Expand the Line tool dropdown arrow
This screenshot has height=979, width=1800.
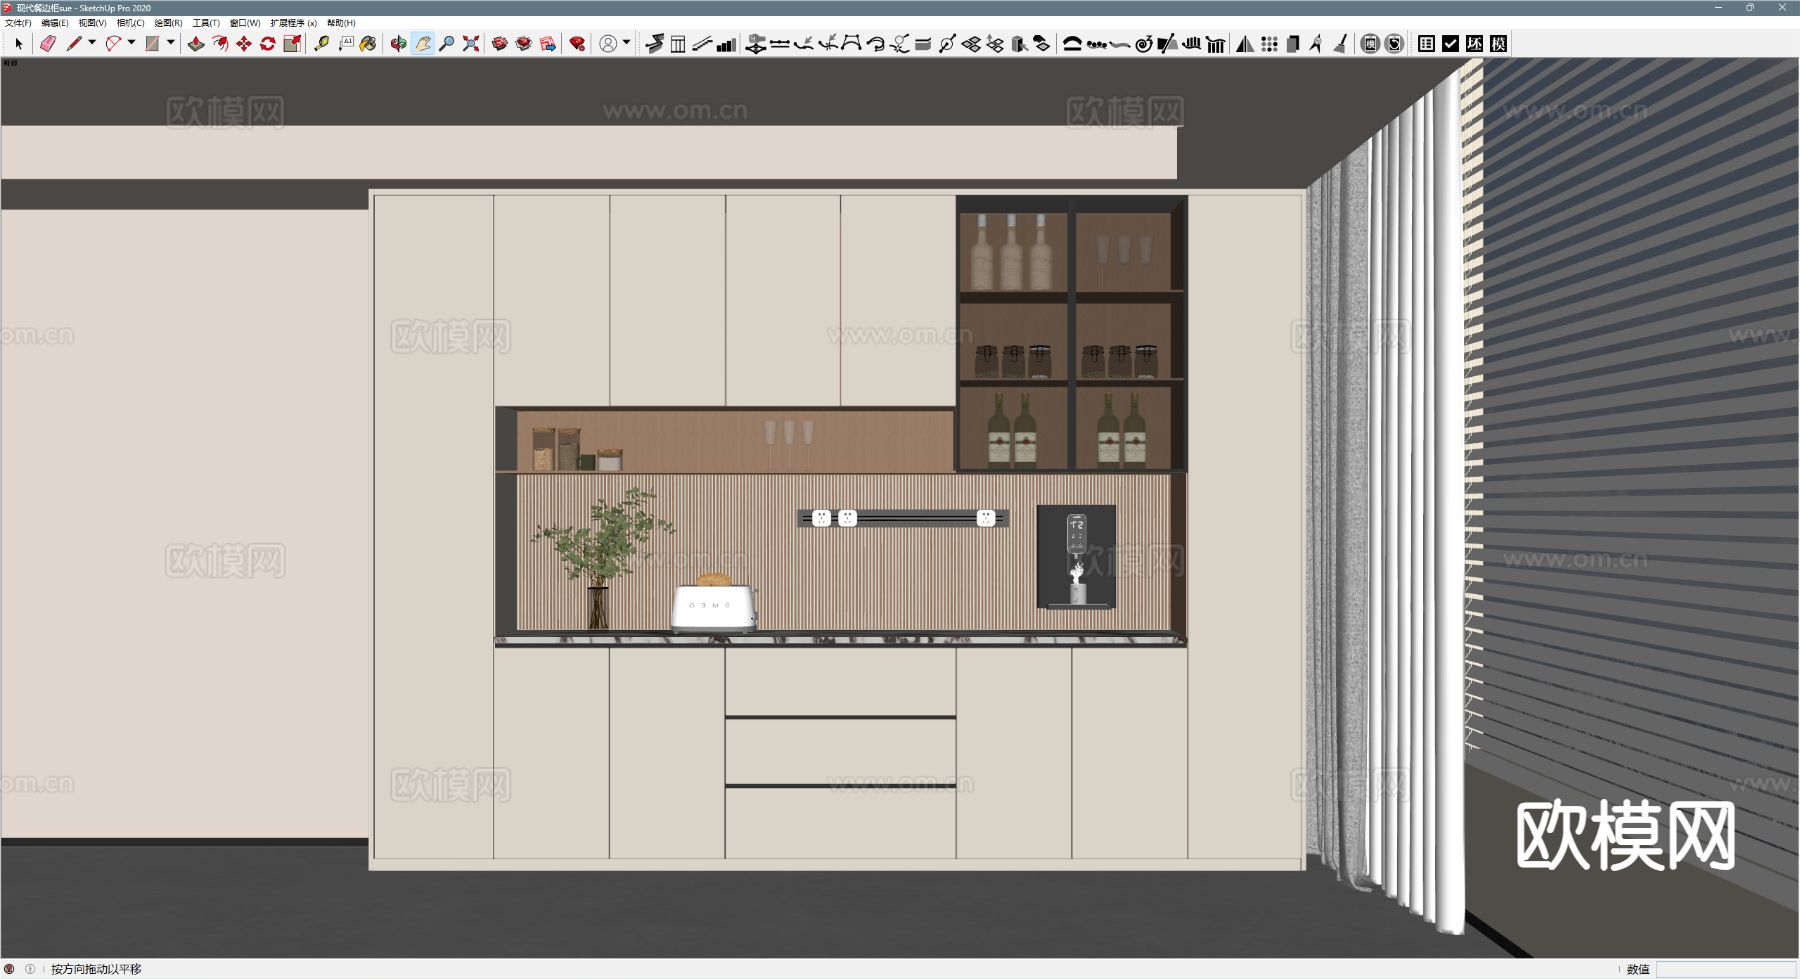[92, 43]
